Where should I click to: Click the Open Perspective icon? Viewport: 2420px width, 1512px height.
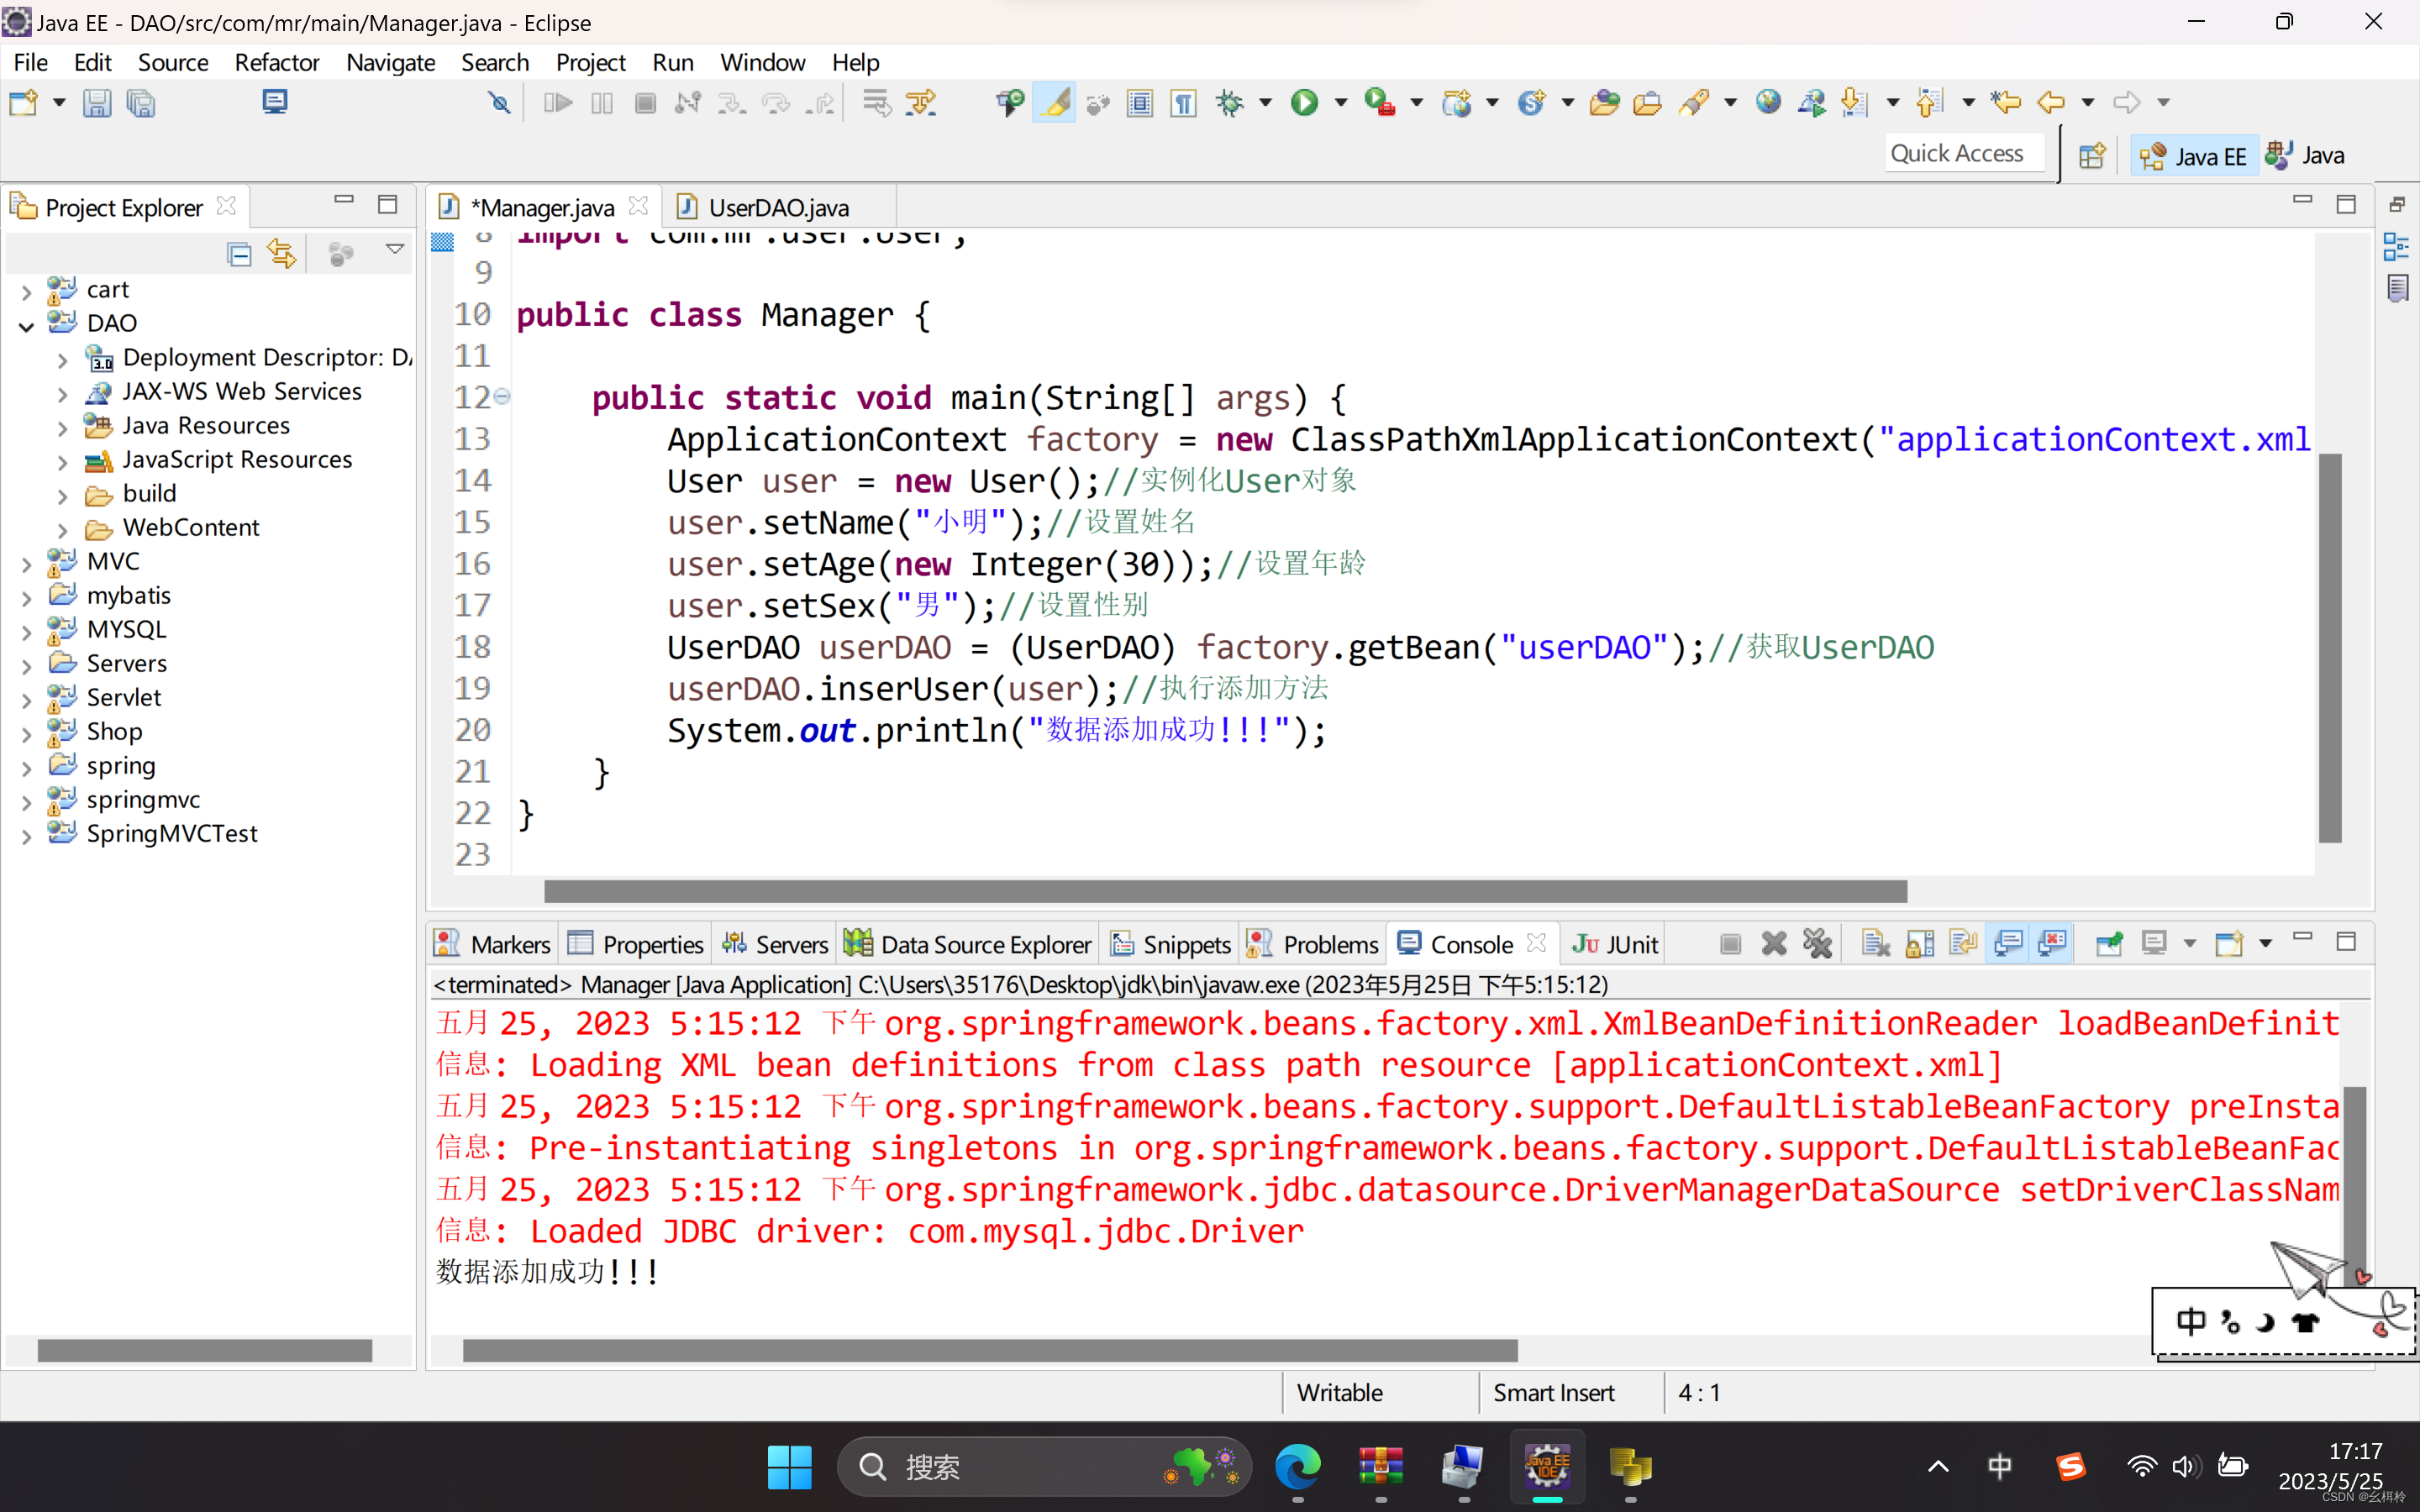tap(2091, 156)
